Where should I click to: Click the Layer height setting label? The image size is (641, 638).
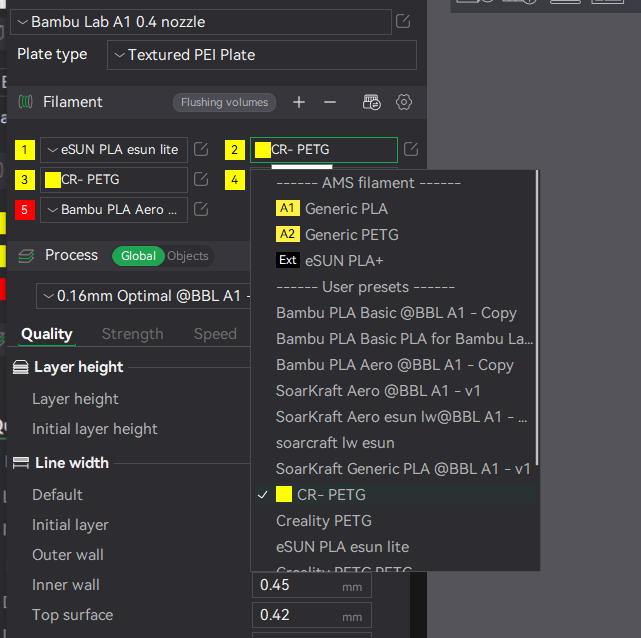(x=75, y=399)
